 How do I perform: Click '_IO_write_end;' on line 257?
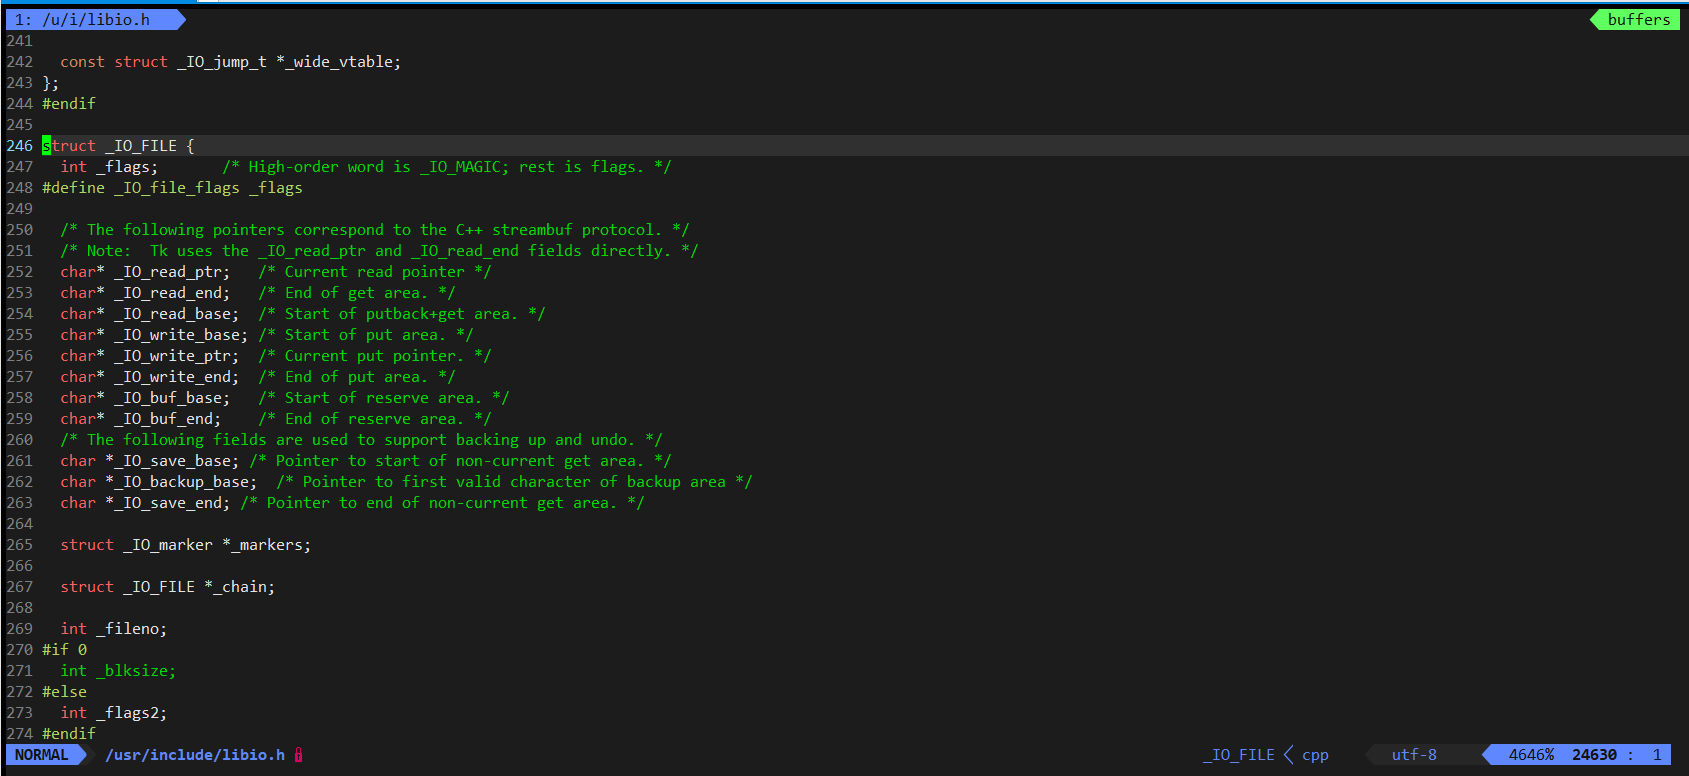[x=177, y=377]
